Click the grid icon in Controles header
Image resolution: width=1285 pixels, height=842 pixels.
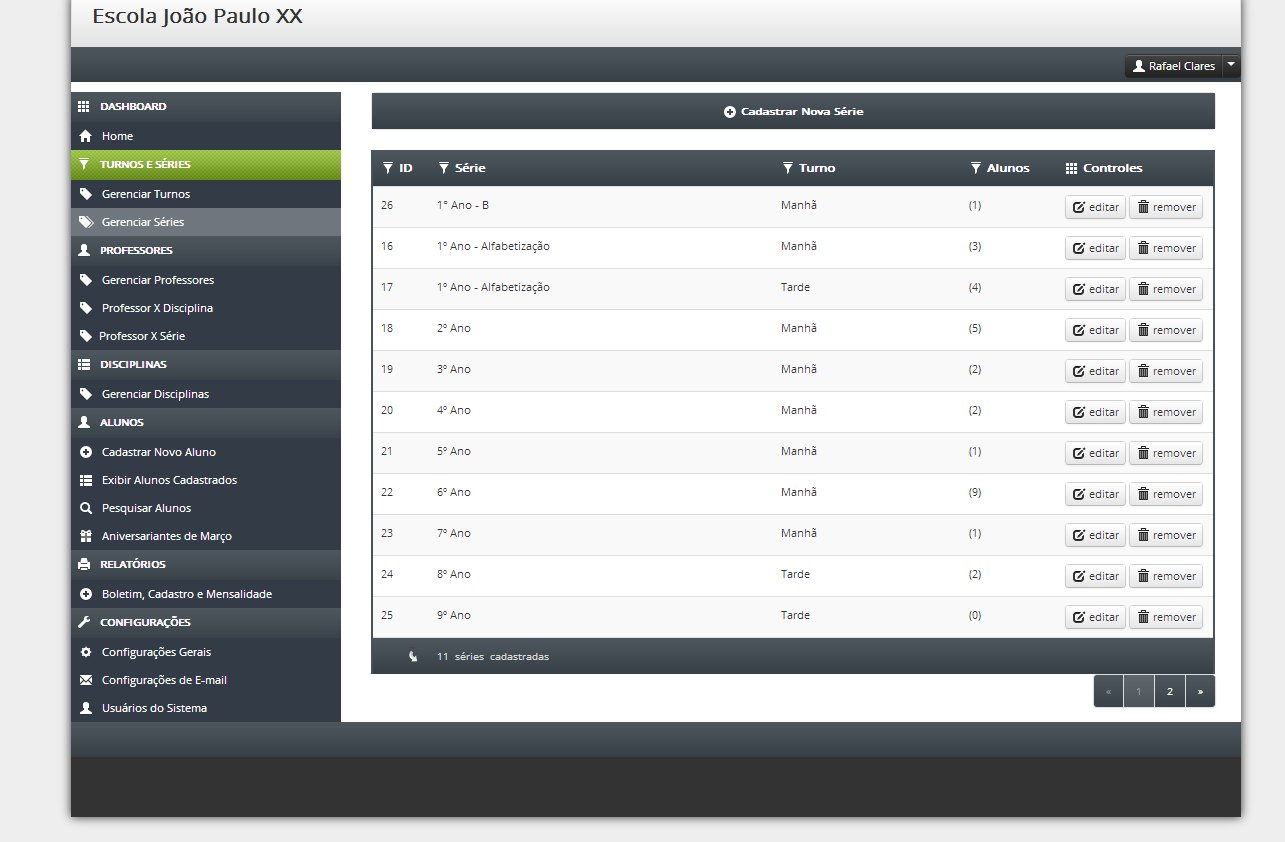click(x=1071, y=168)
